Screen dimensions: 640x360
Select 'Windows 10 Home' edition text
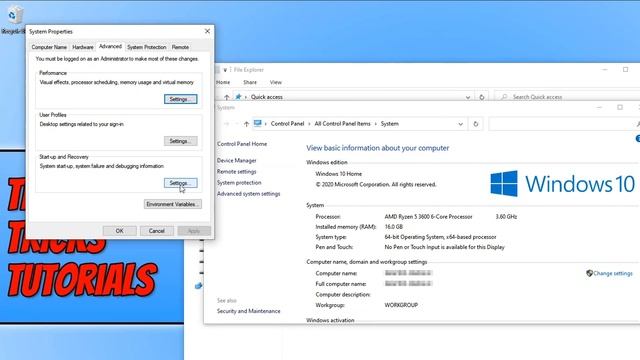(x=338, y=174)
